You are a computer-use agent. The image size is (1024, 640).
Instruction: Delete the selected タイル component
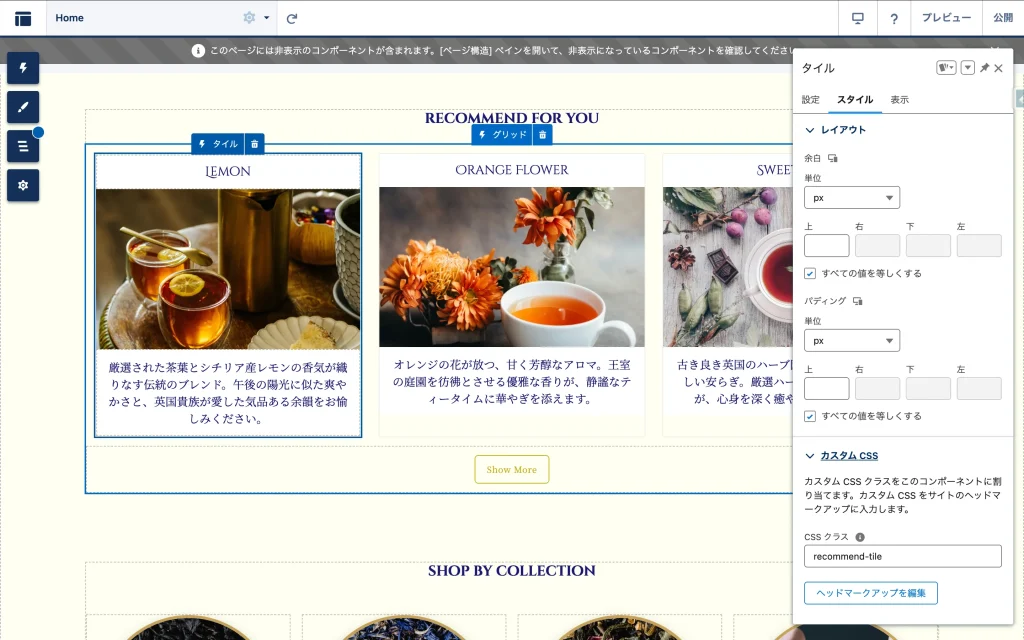coord(254,144)
